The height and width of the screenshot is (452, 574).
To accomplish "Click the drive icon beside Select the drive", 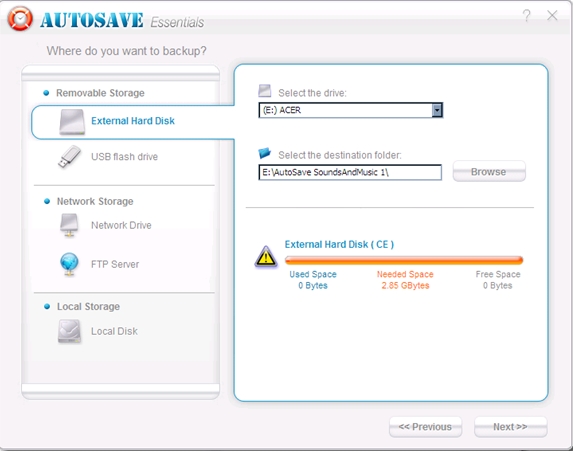I will 265,91.
